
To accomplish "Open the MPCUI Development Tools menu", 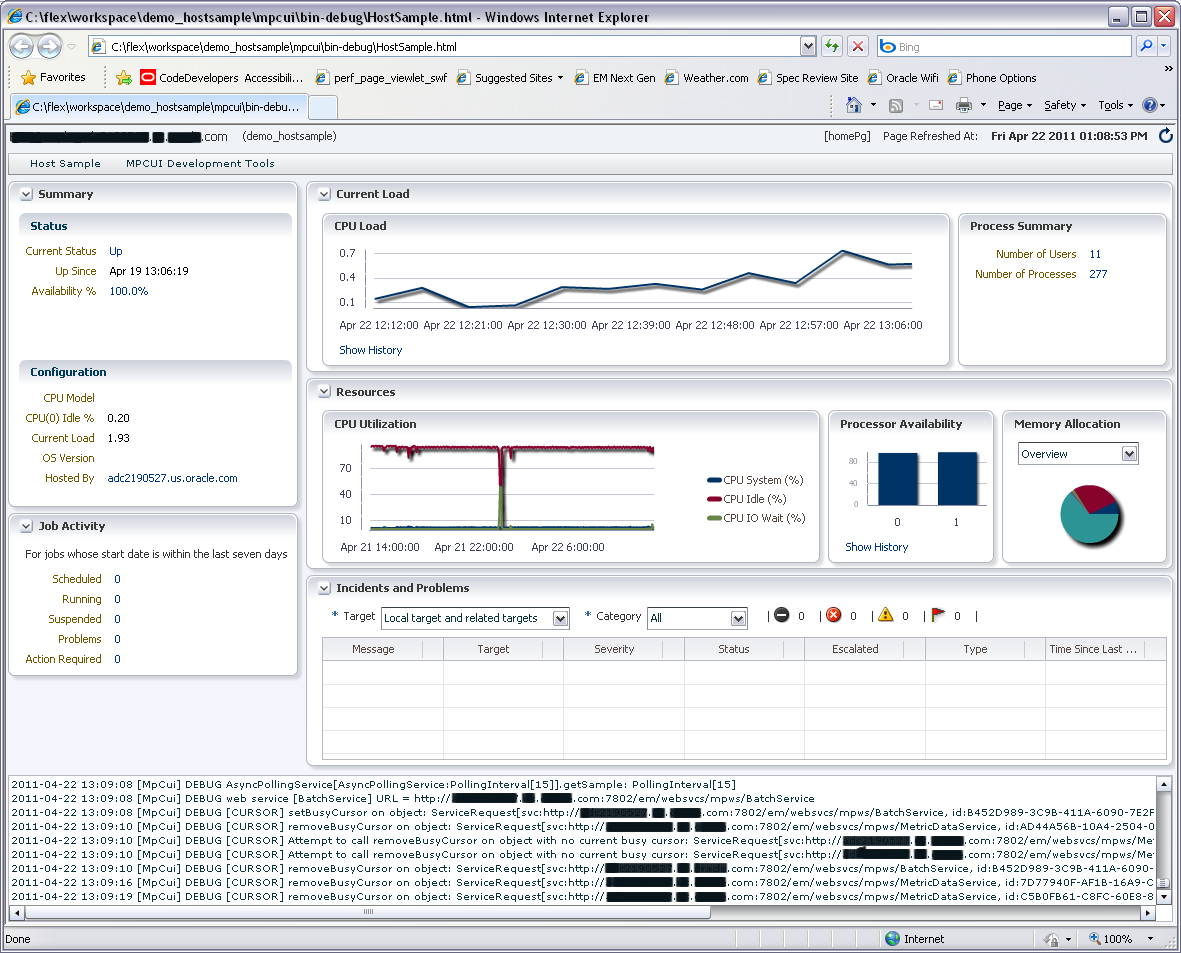I will coord(200,163).
